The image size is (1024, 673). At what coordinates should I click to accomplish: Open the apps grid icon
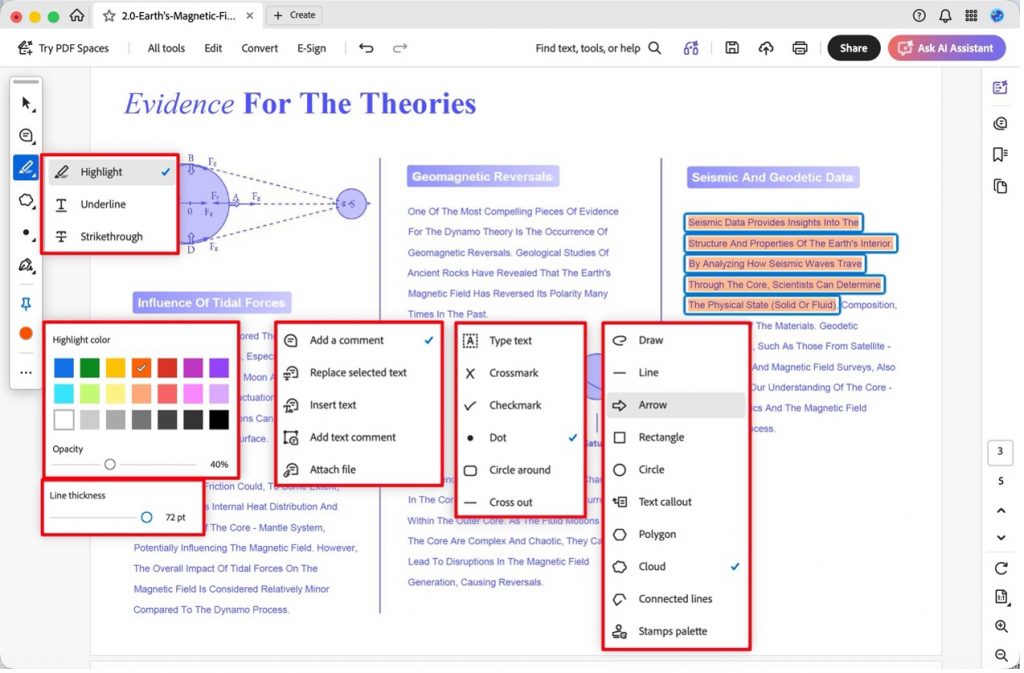click(971, 16)
